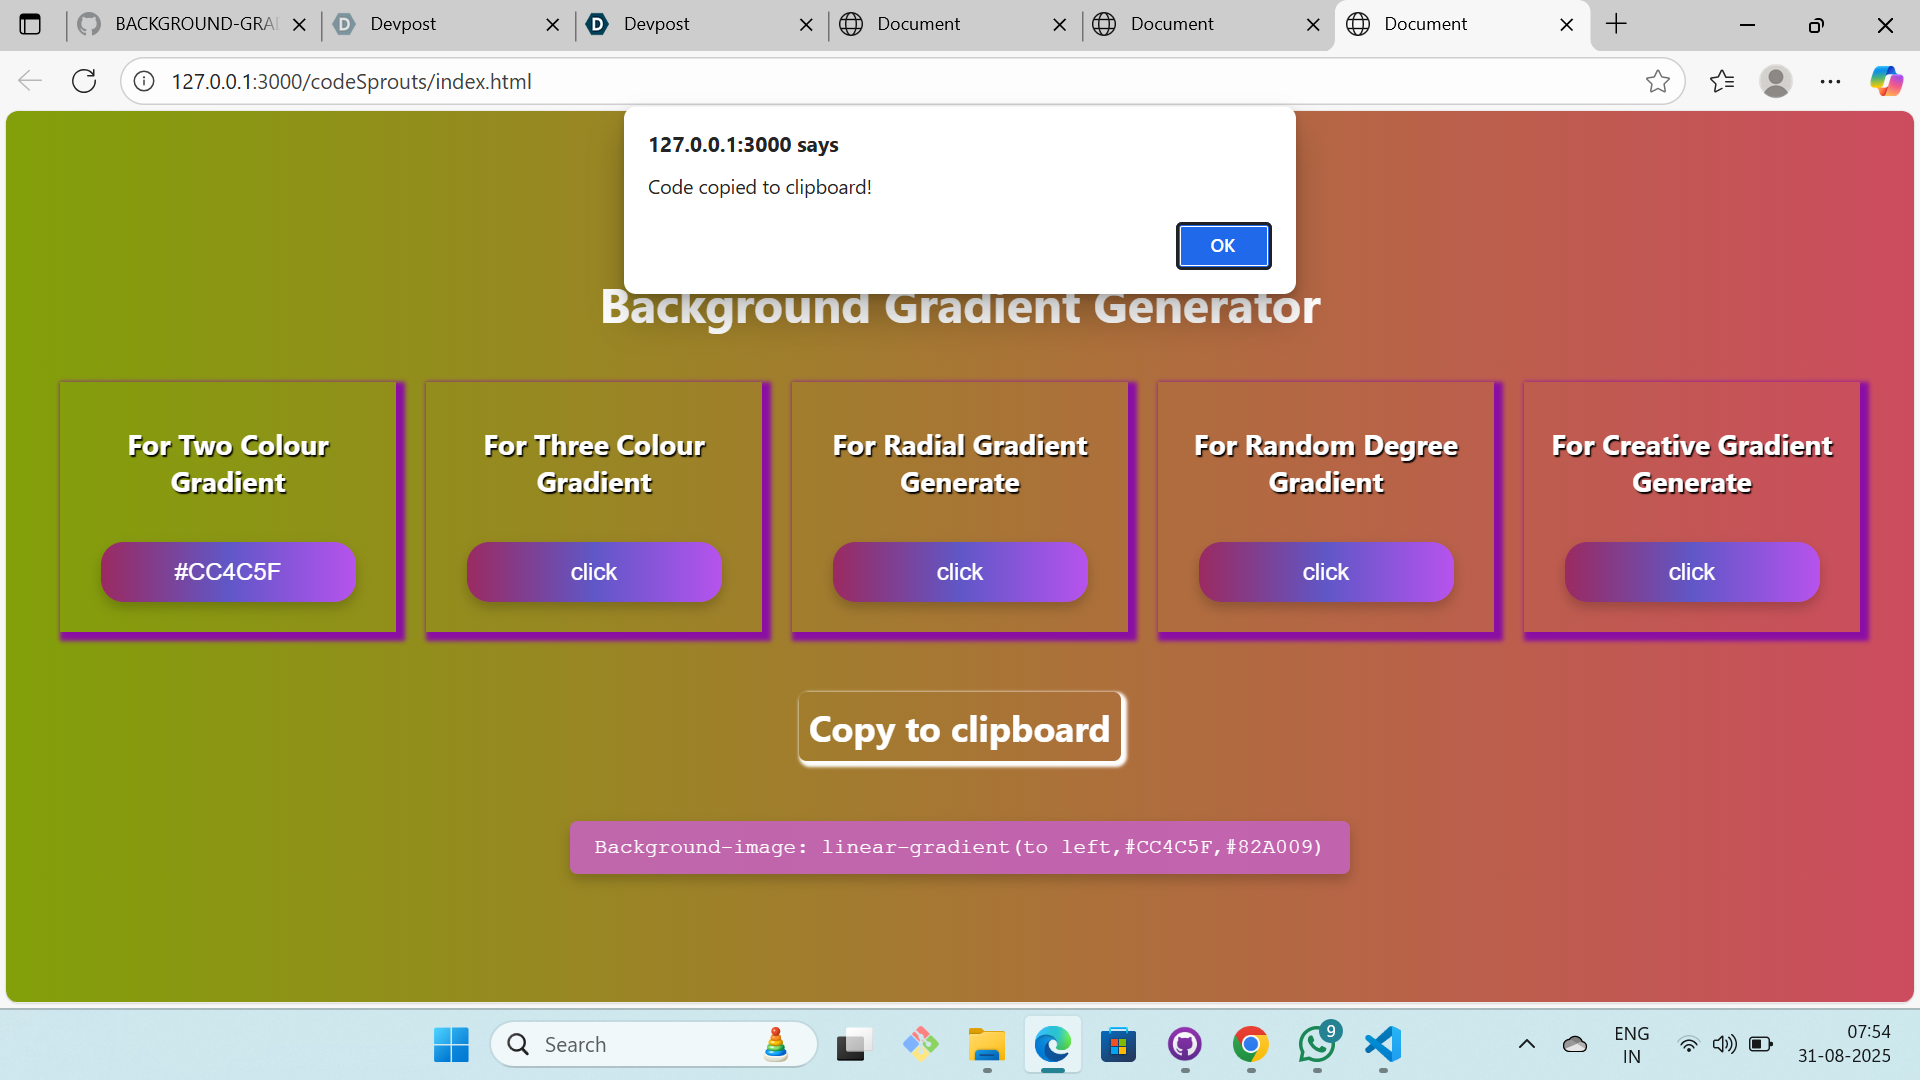
Task: Open a new browser tab
Action: coord(1616,24)
